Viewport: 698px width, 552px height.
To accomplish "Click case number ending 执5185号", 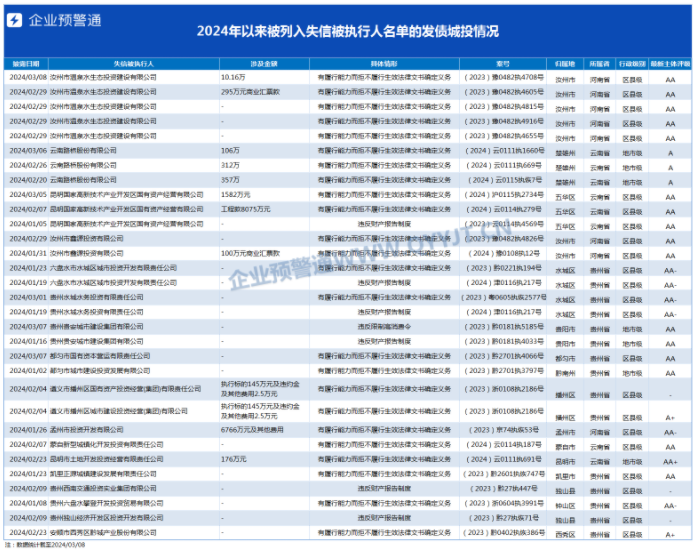I will point(503,327).
